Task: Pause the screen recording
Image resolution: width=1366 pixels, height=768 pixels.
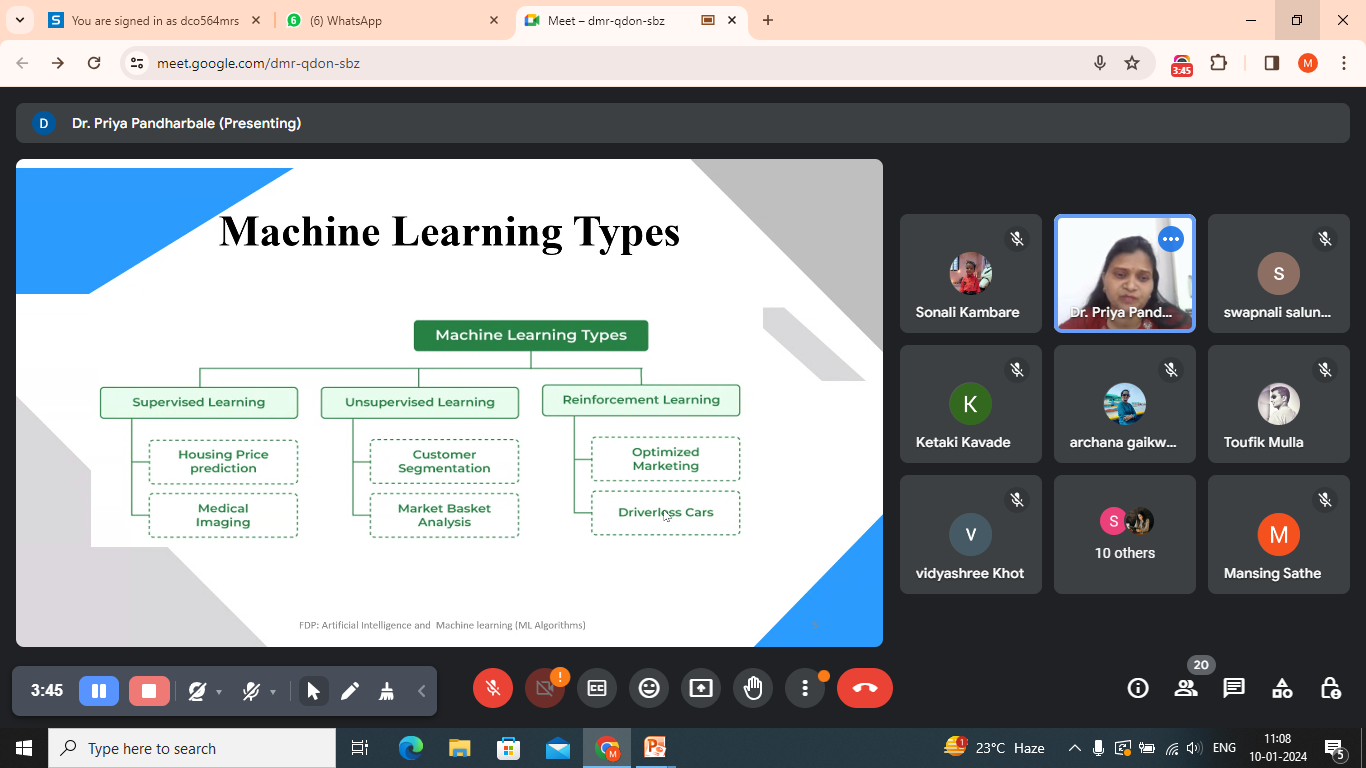Action: pyautogui.click(x=99, y=690)
